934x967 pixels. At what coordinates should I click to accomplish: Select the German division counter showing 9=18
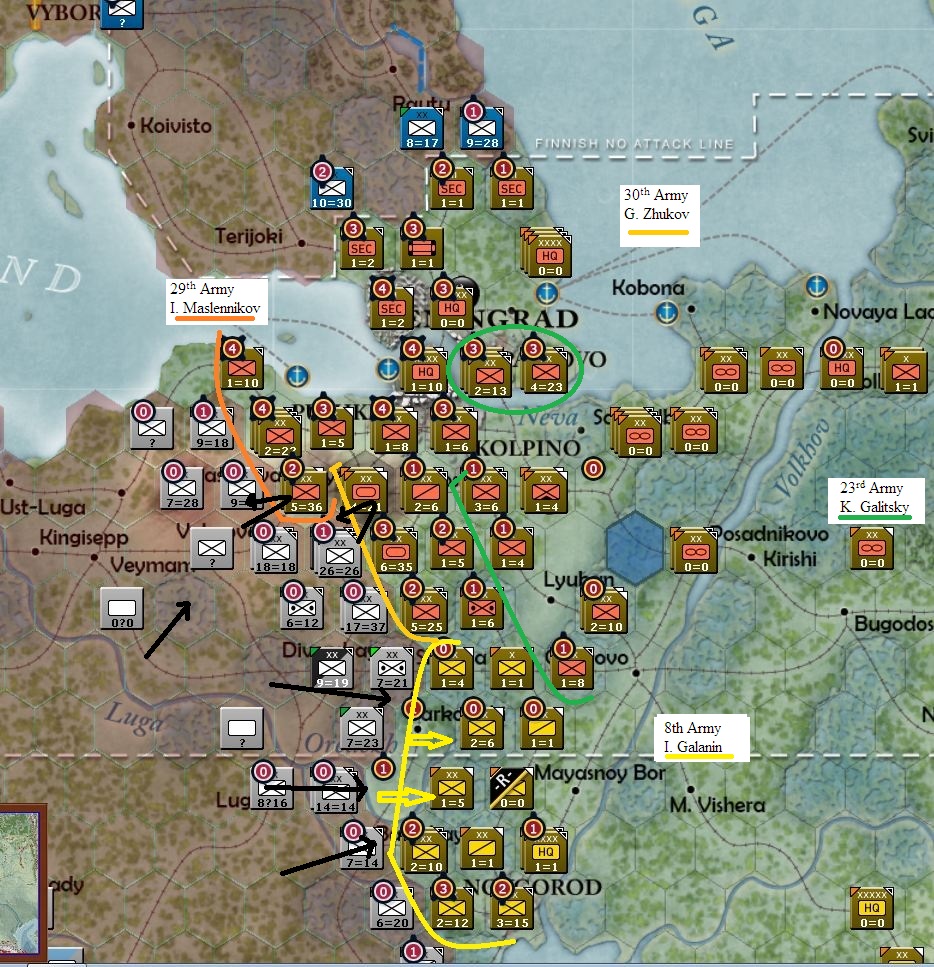point(212,428)
